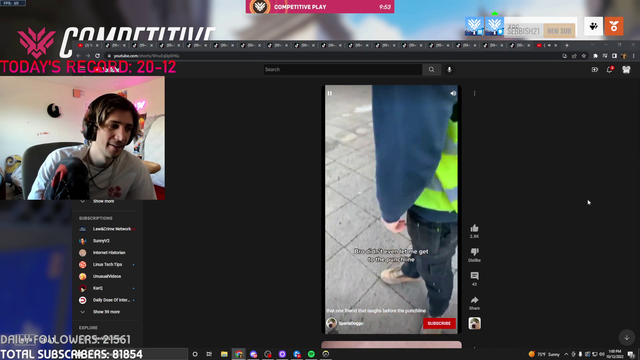Open the SpartaDoggo channel name link
The height and width of the screenshot is (360, 640).
pos(351,323)
